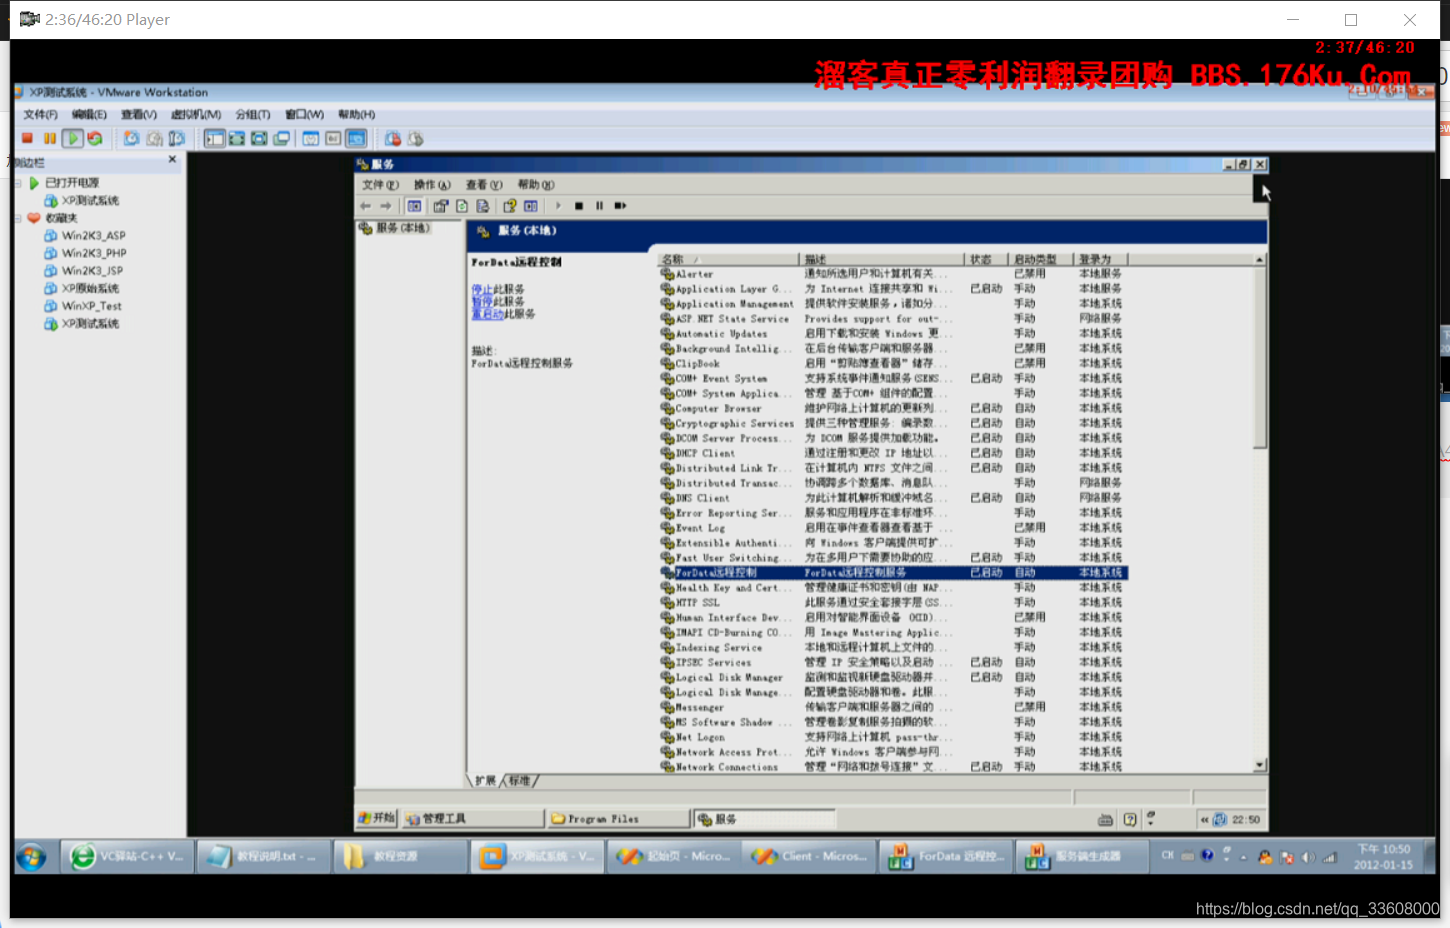Open VMware 窗口(W) menu
The image size is (1450, 928).
[x=305, y=115]
